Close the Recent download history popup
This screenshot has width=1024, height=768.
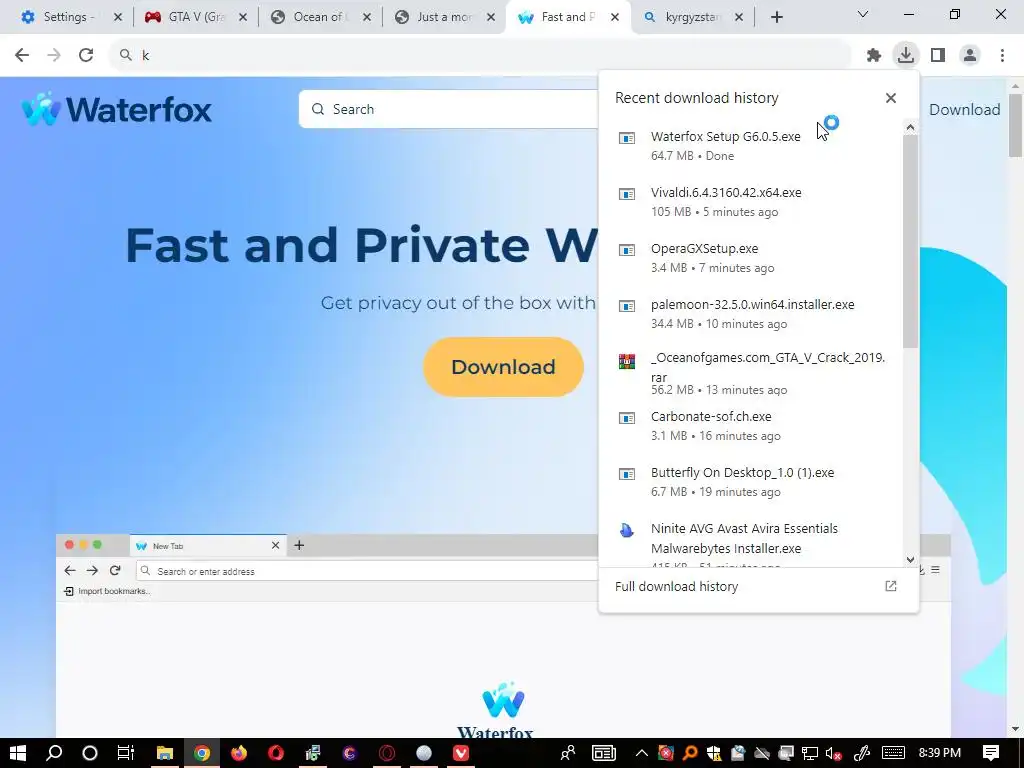891,98
